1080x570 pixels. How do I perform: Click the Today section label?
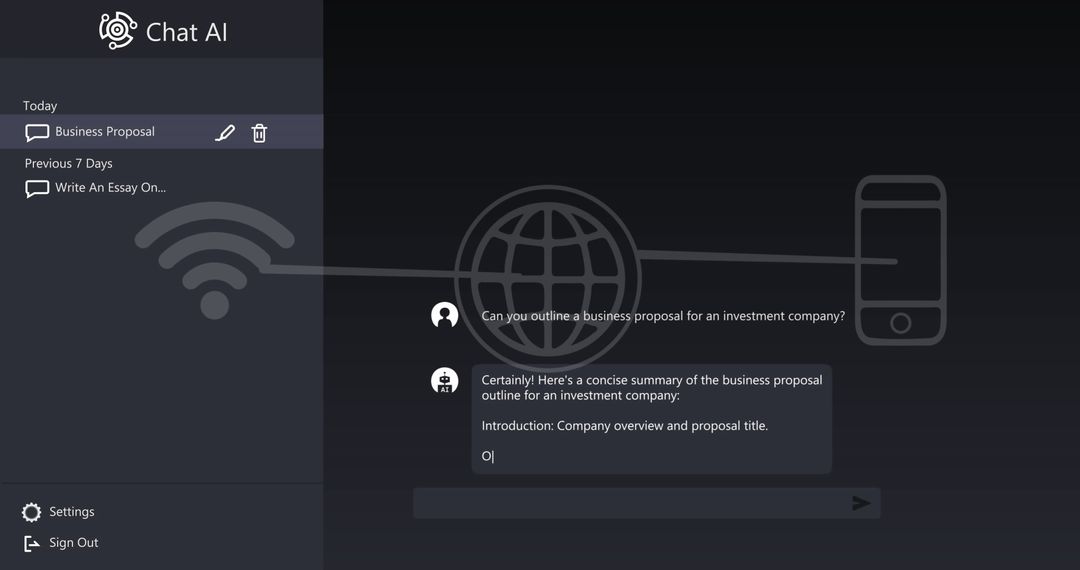tap(40, 105)
